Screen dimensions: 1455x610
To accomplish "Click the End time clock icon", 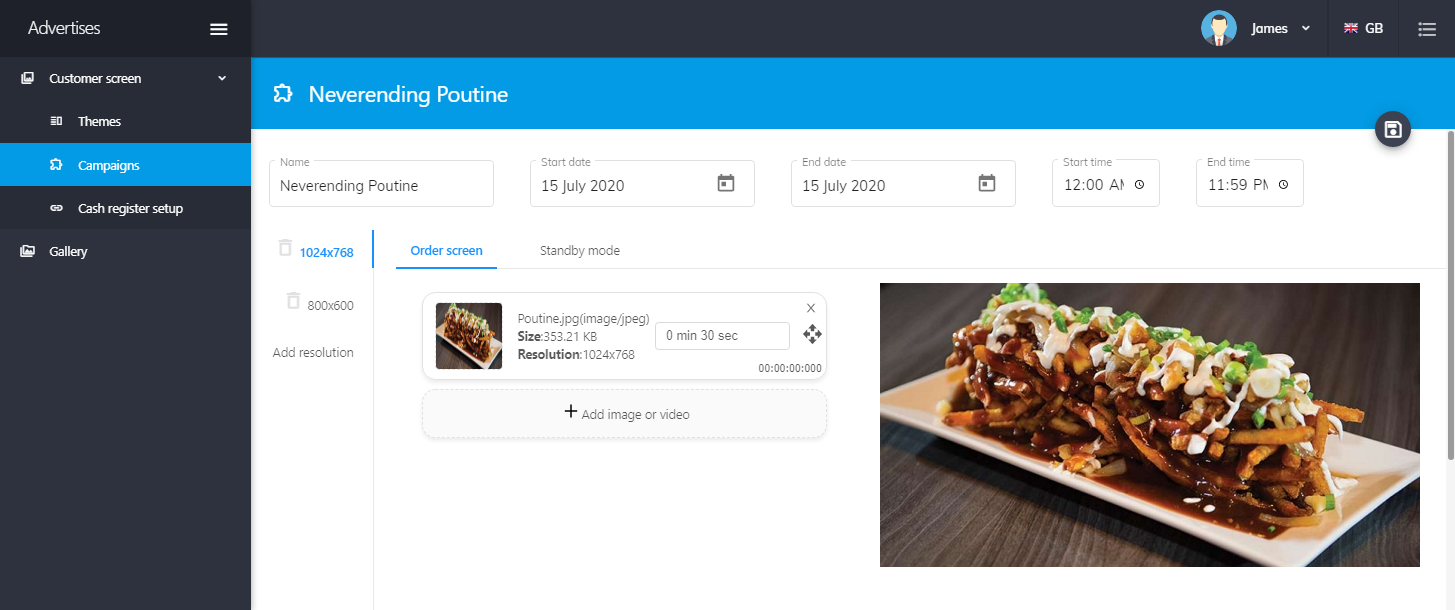I will click(1283, 185).
